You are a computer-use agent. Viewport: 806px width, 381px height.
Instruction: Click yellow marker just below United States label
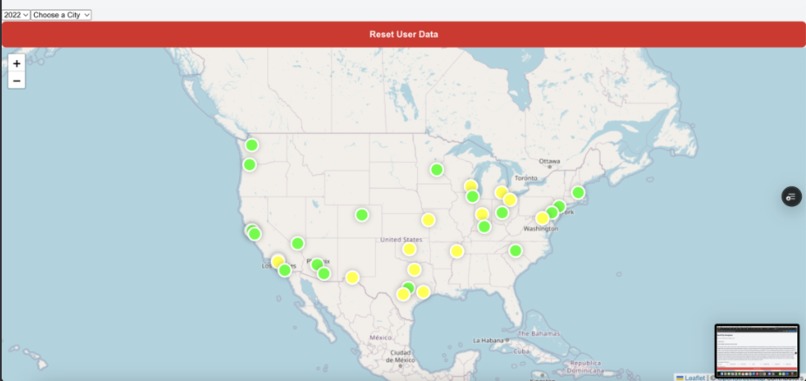tap(409, 249)
